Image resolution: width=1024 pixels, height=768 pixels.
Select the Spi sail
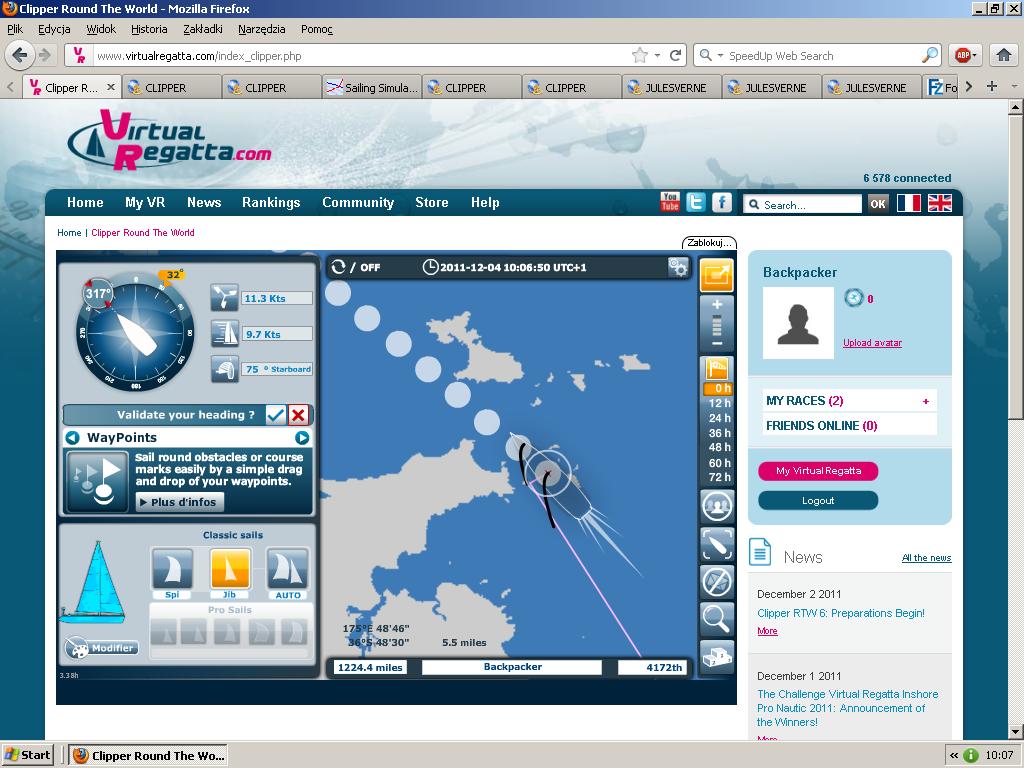pos(171,570)
